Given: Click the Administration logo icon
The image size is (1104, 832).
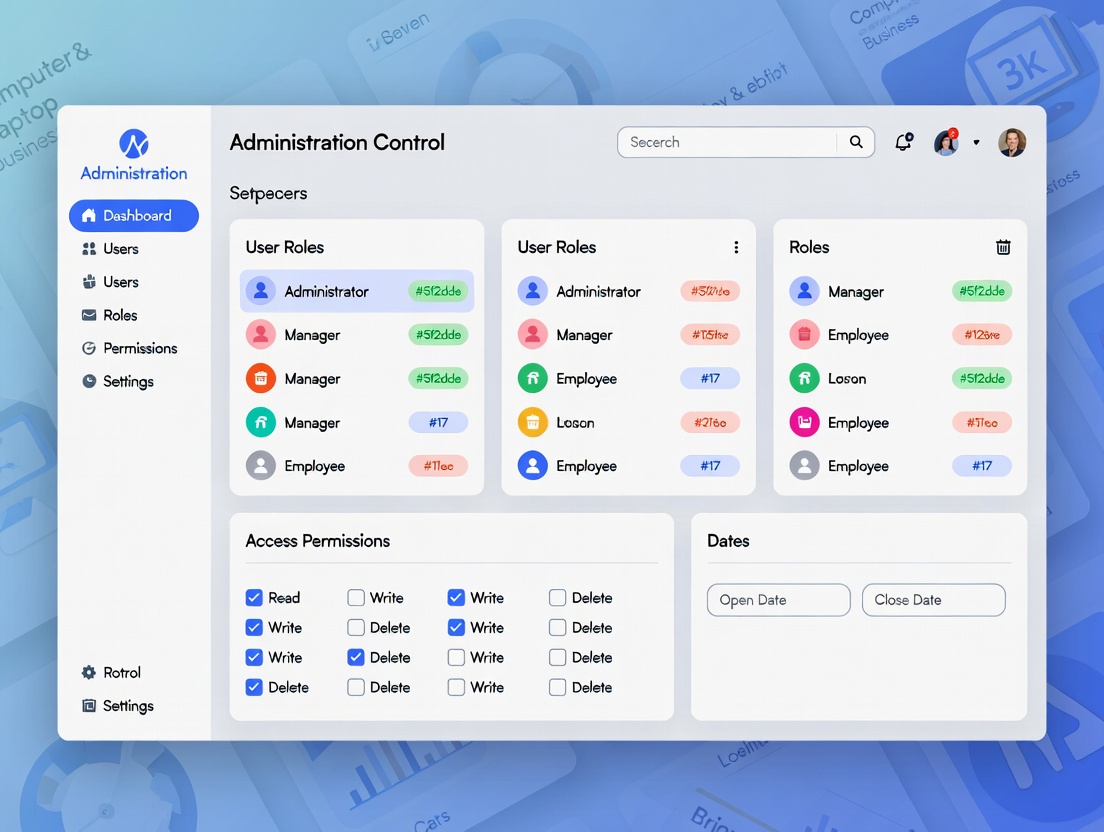Looking at the screenshot, I should [x=134, y=144].
